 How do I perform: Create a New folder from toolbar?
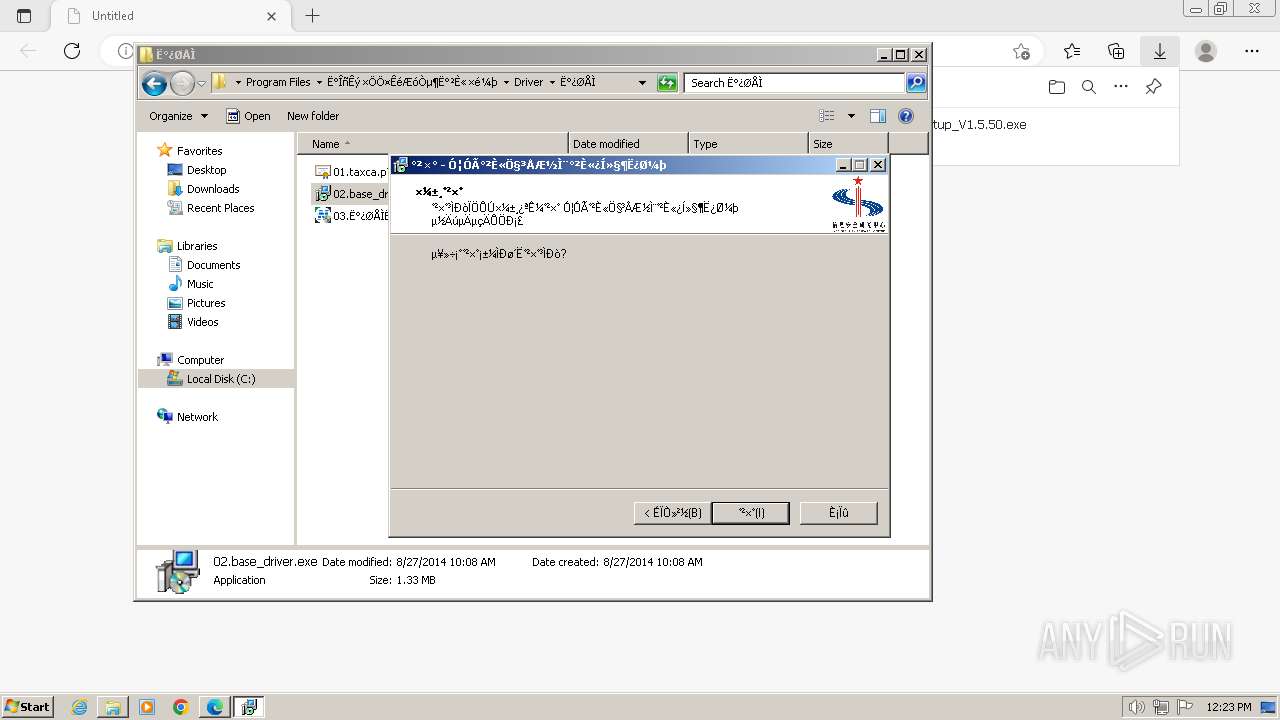313,116
